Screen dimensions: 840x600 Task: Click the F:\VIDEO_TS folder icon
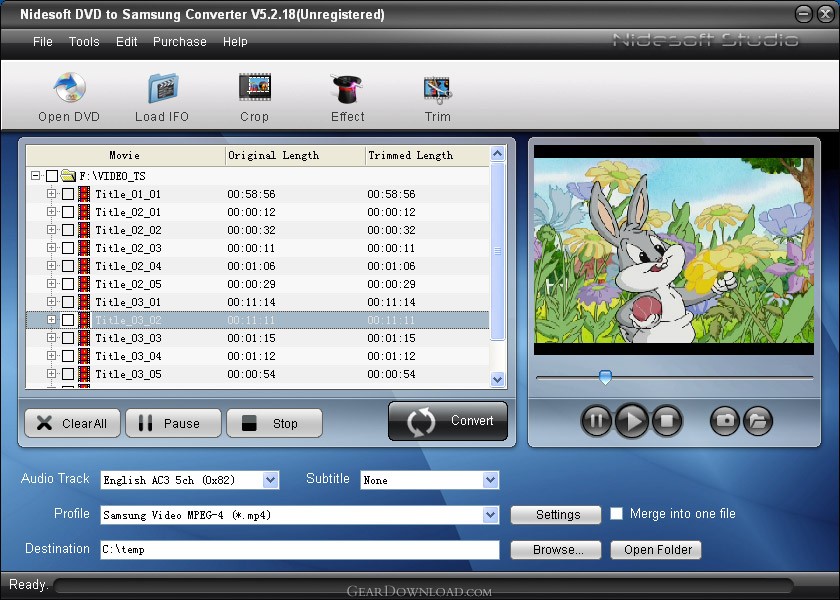coord(68,175)
